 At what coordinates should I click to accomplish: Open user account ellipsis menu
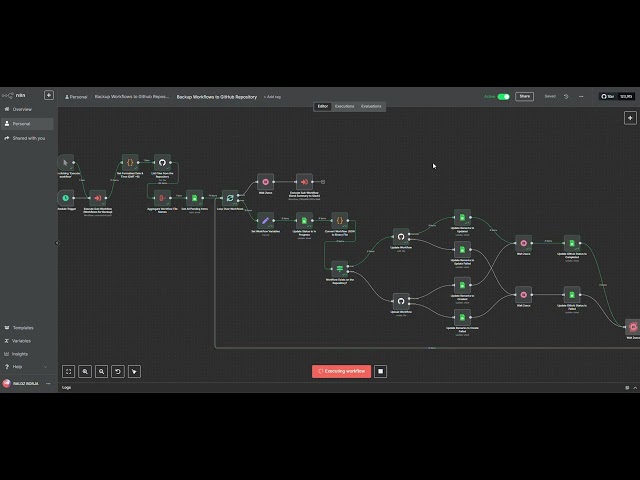pos(48,384)
